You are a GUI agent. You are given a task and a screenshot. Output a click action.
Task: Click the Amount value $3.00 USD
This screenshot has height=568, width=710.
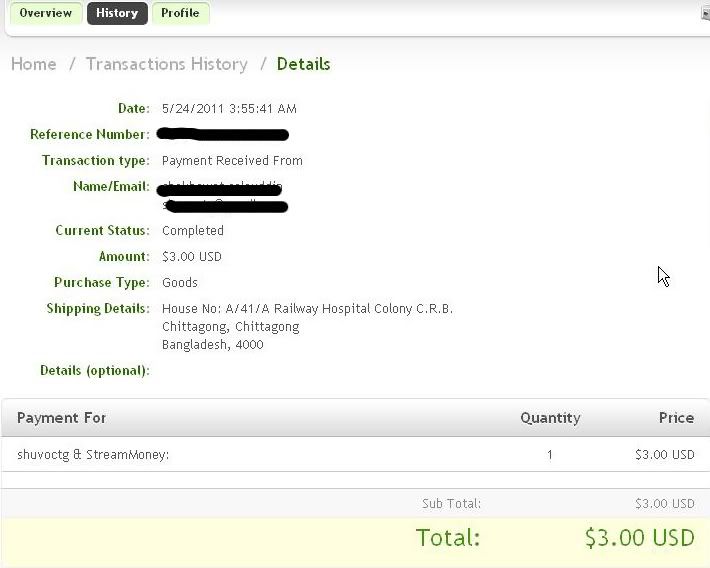192,257
